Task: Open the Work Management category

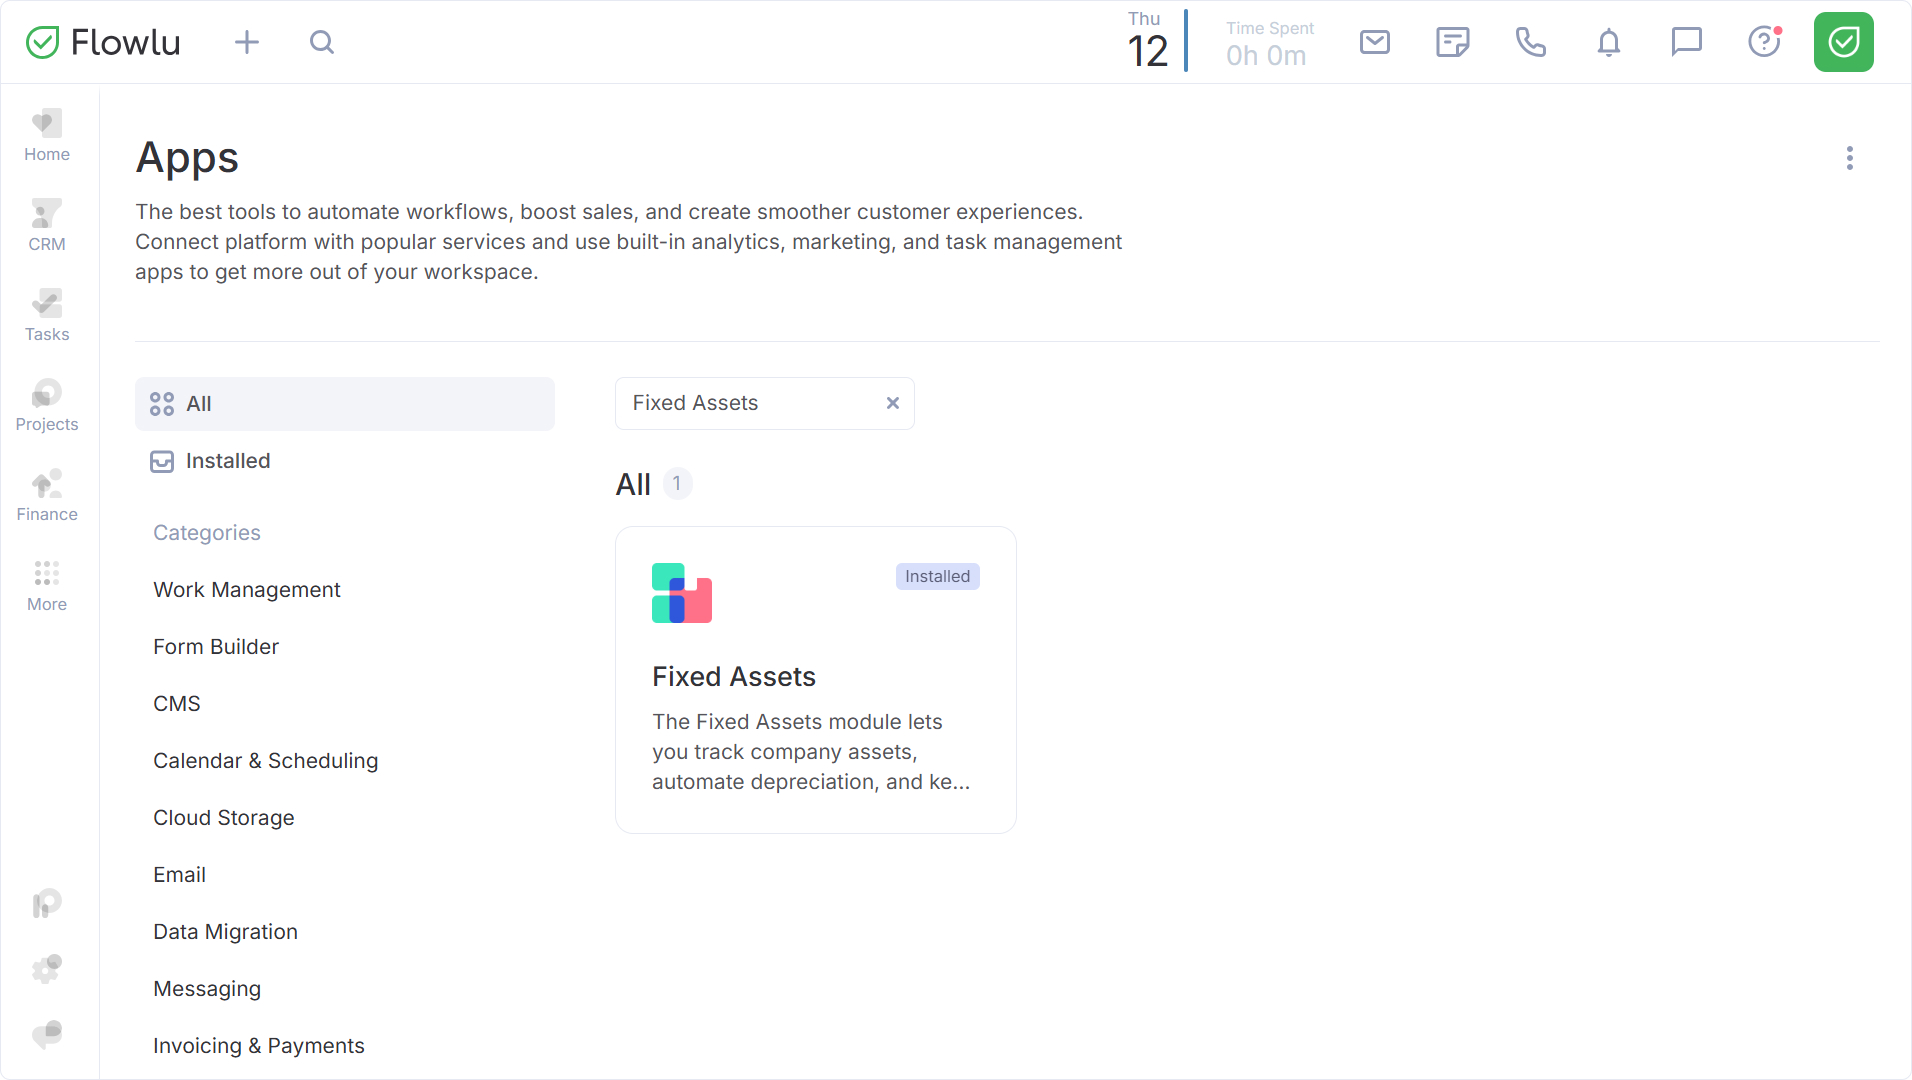Action: pos(246,590)
